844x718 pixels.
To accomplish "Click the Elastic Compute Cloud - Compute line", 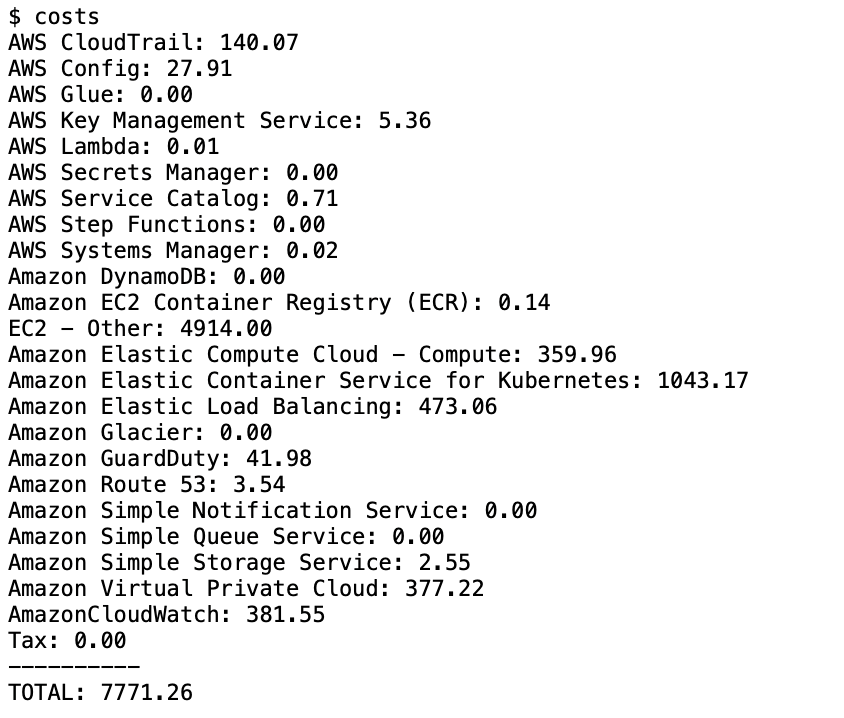I will point(312,355).
